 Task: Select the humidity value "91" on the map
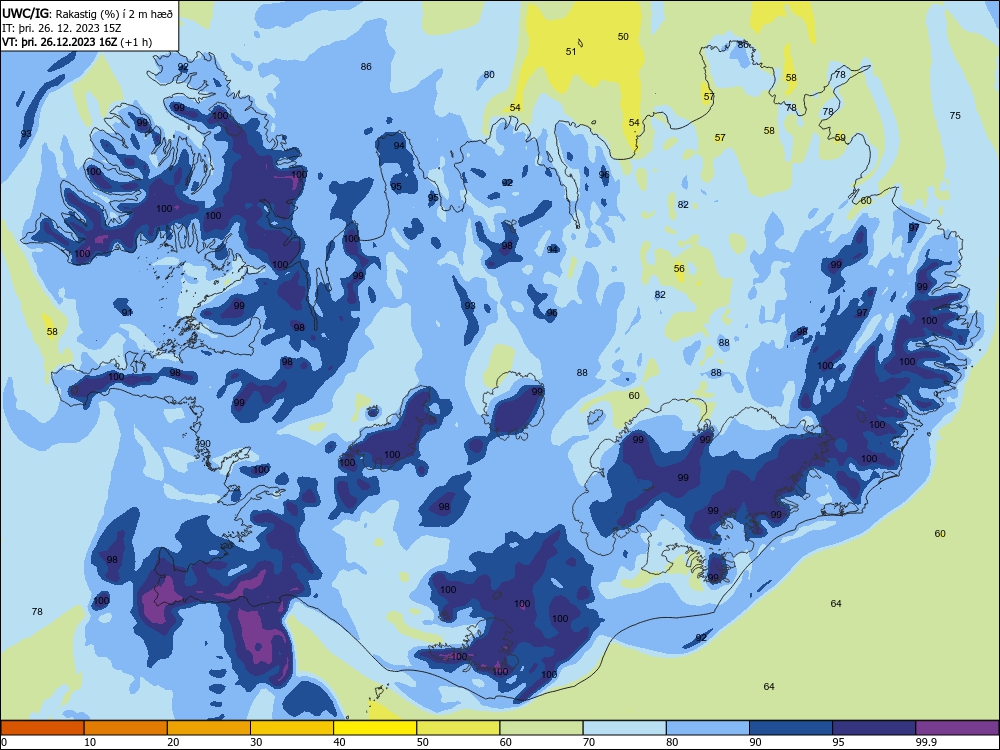127,312
